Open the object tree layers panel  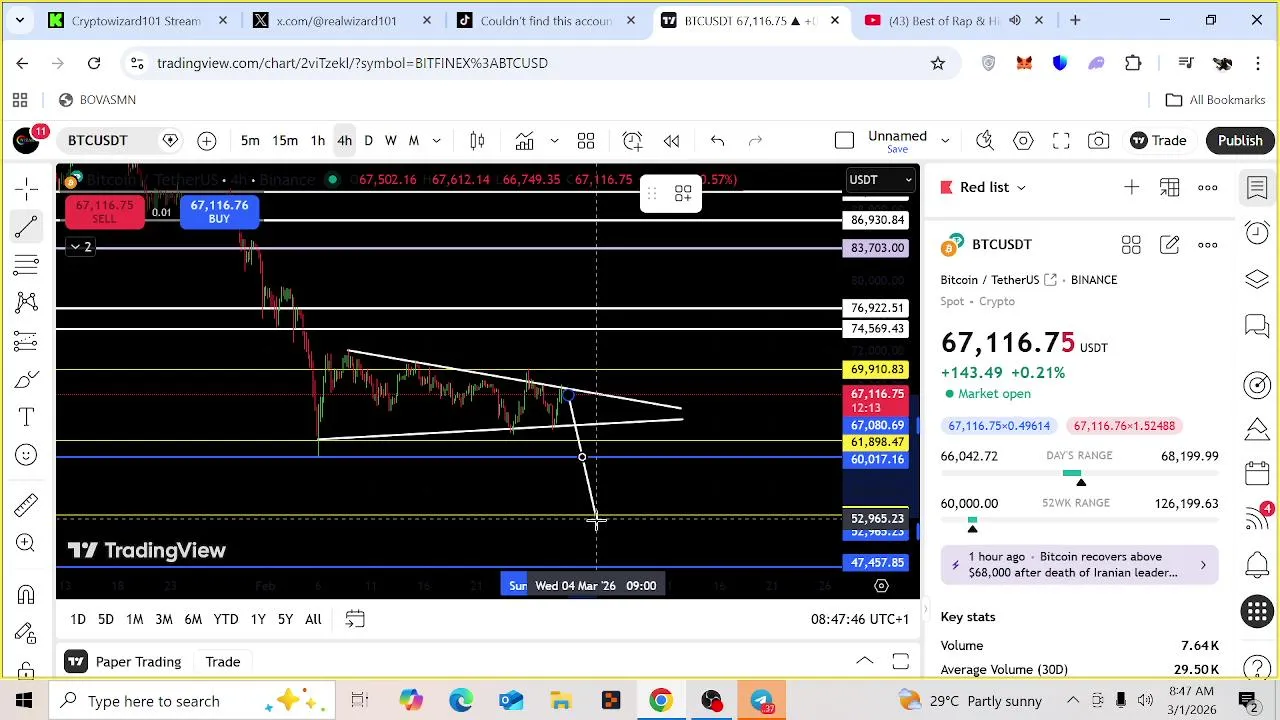pos(1257,279)
